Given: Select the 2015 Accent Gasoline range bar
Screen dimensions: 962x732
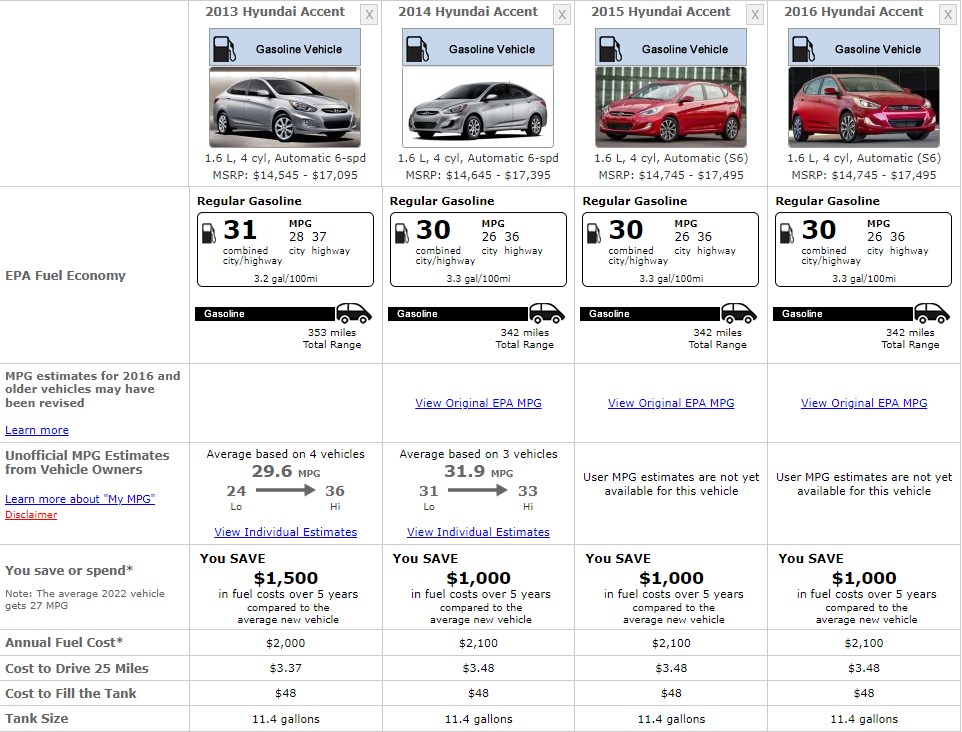Looking at the screenshot, I should pos(650,314).
